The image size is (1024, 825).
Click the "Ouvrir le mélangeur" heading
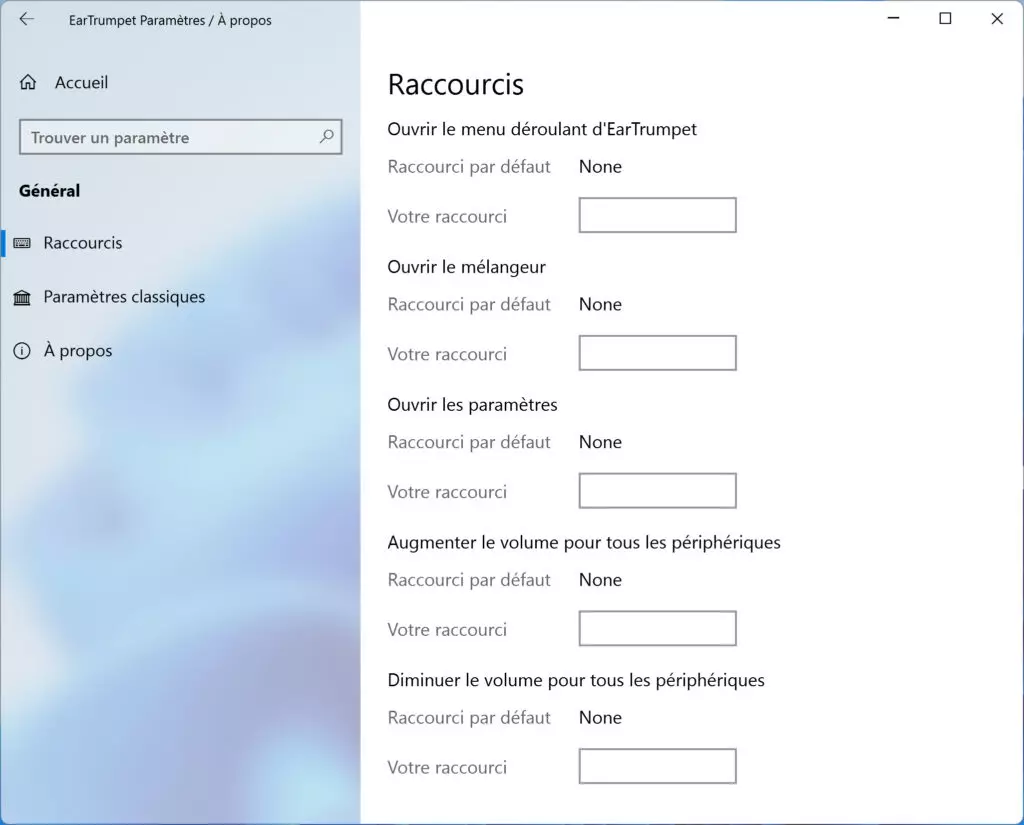click(466, 267)
